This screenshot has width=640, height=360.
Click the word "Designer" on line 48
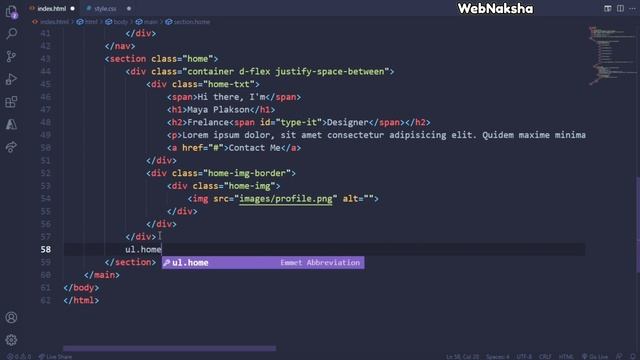(x=347, y=122)
